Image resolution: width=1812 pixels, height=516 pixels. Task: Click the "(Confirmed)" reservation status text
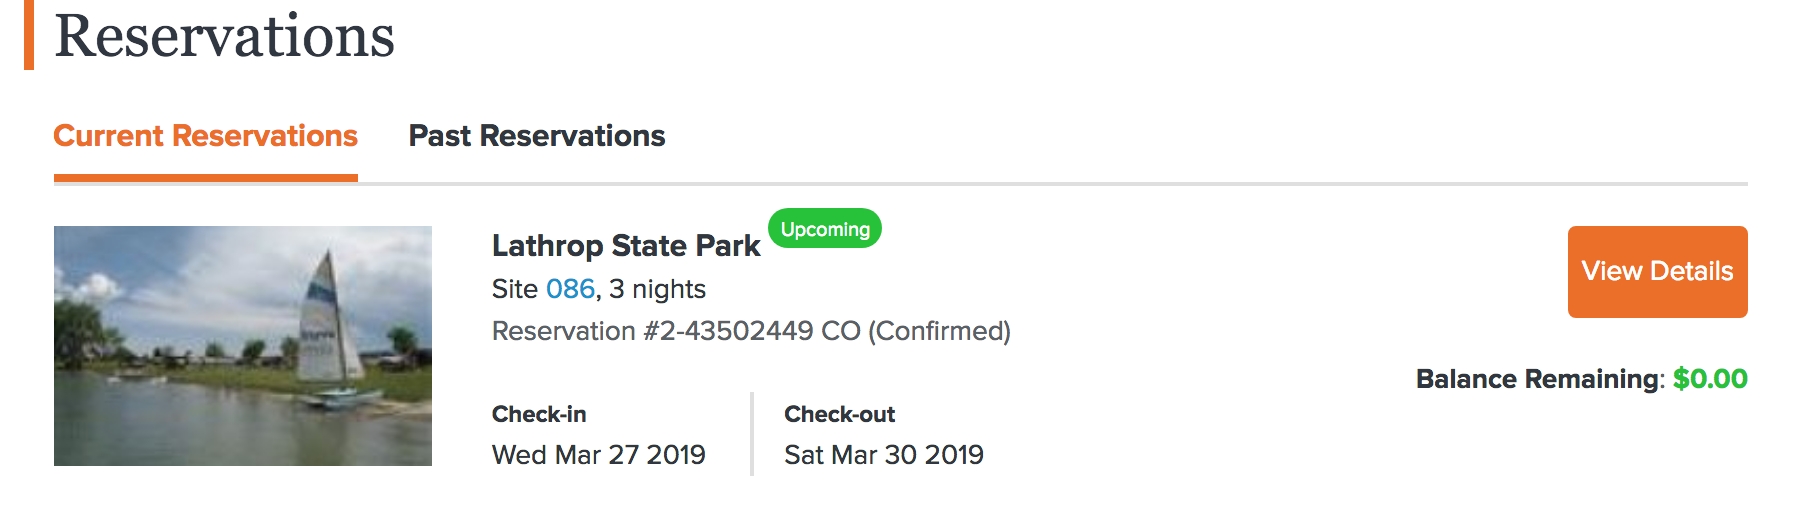coord(939,331)
